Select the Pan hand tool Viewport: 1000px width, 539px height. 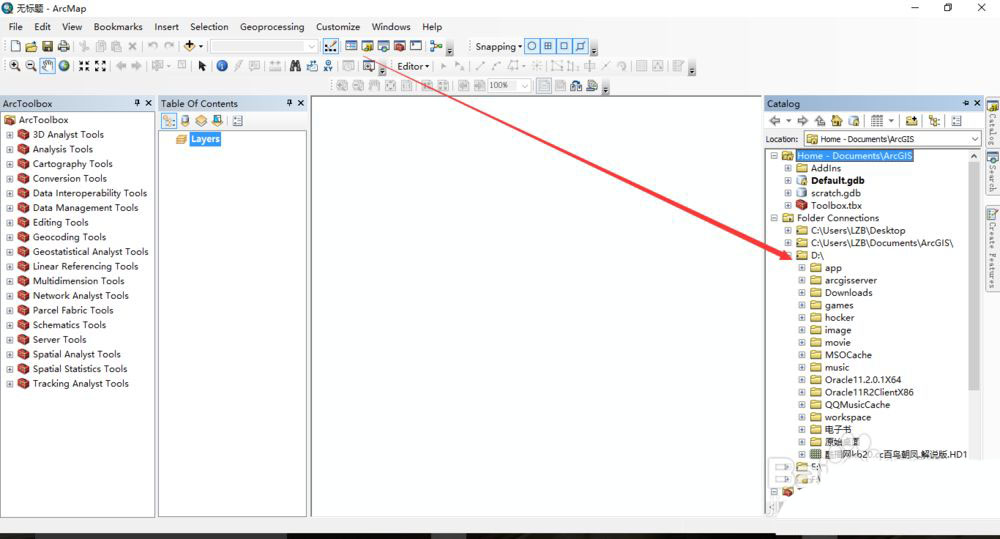pyautogui.click(x=47, y=66)
